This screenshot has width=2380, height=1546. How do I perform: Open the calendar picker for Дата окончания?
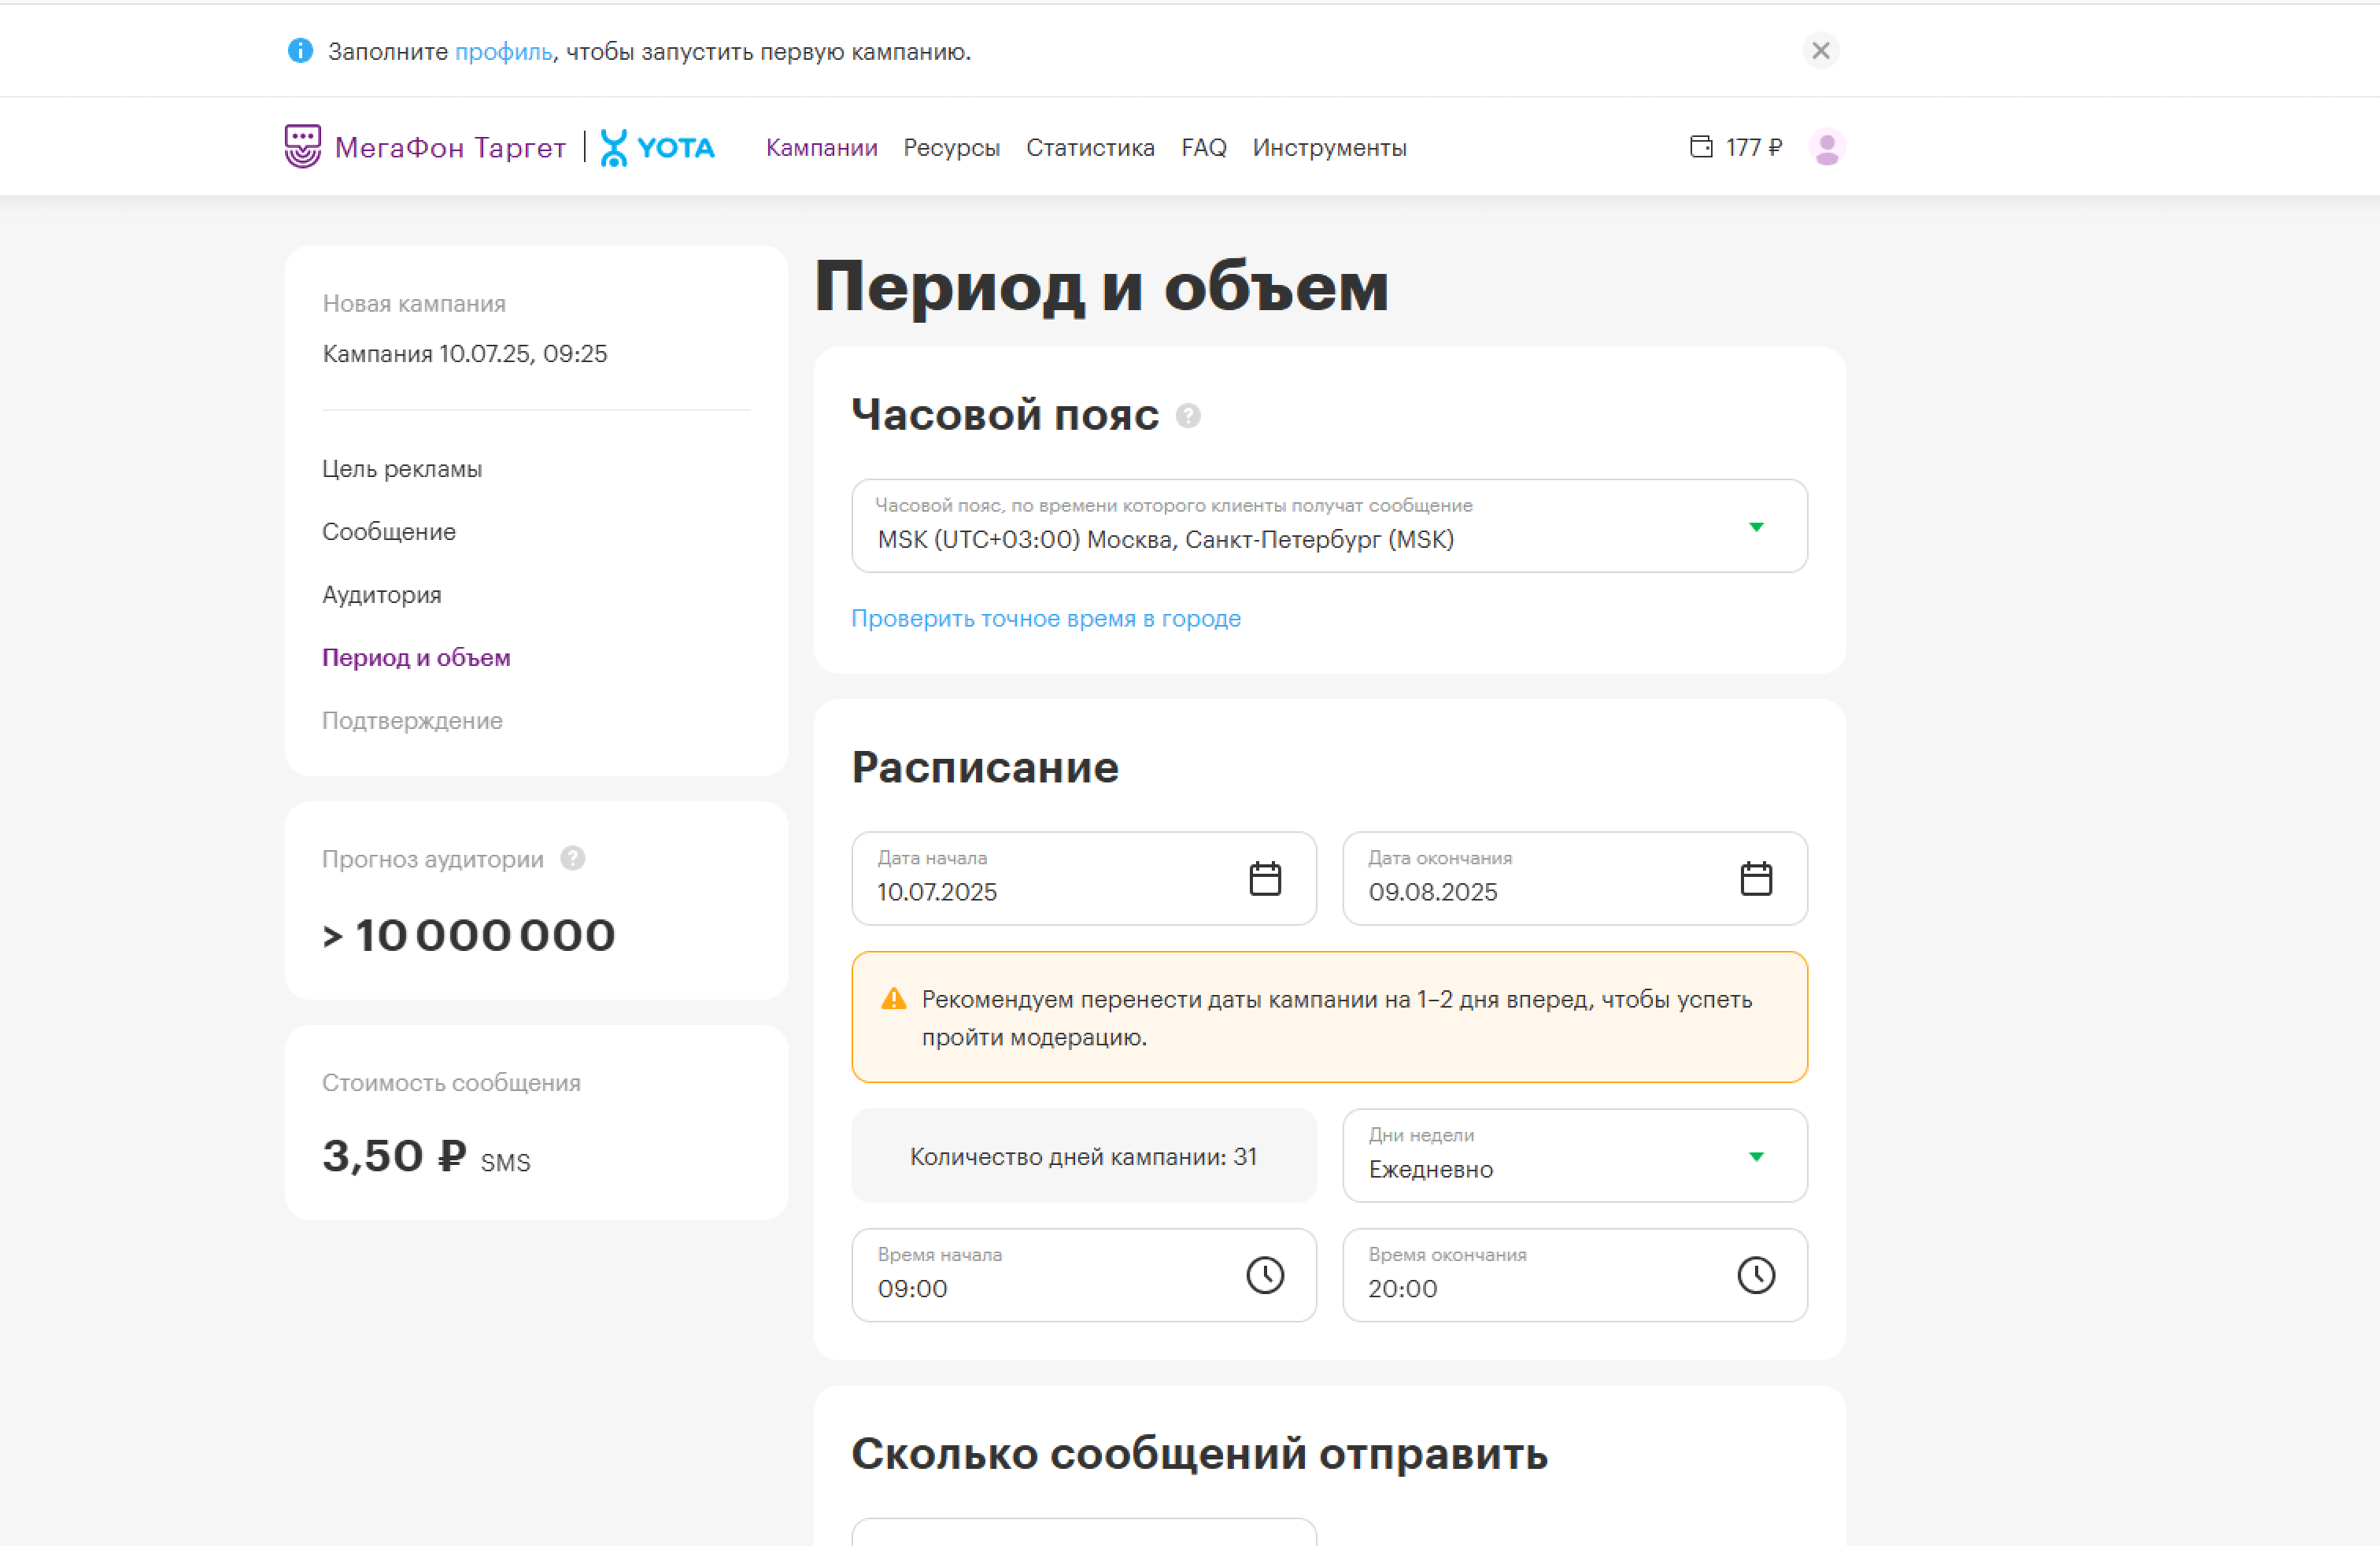(x=1756, y=878)
